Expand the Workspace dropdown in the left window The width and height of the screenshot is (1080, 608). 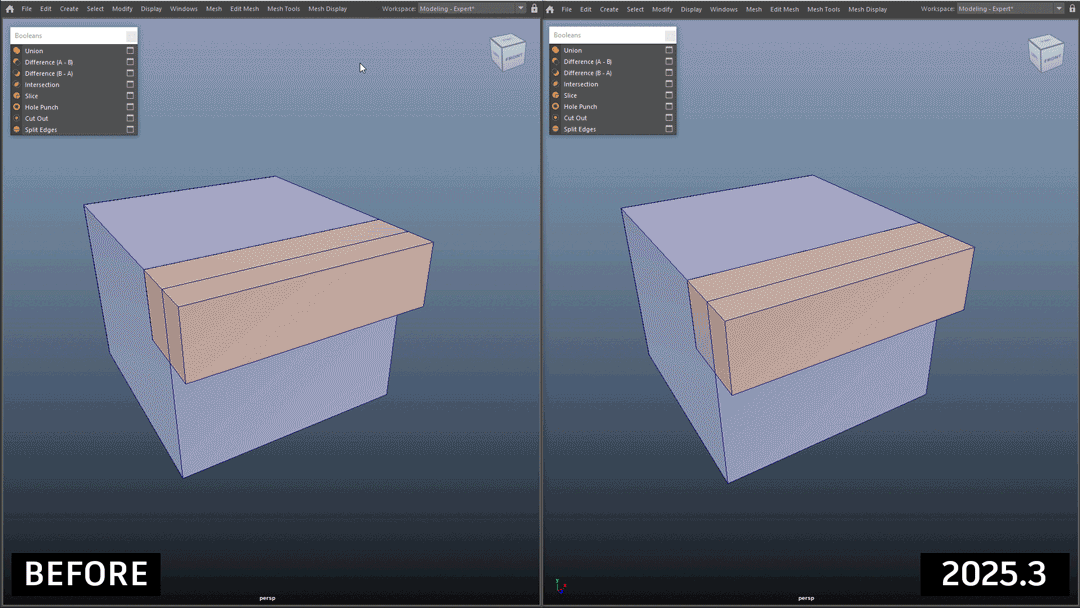click(520, 9)
